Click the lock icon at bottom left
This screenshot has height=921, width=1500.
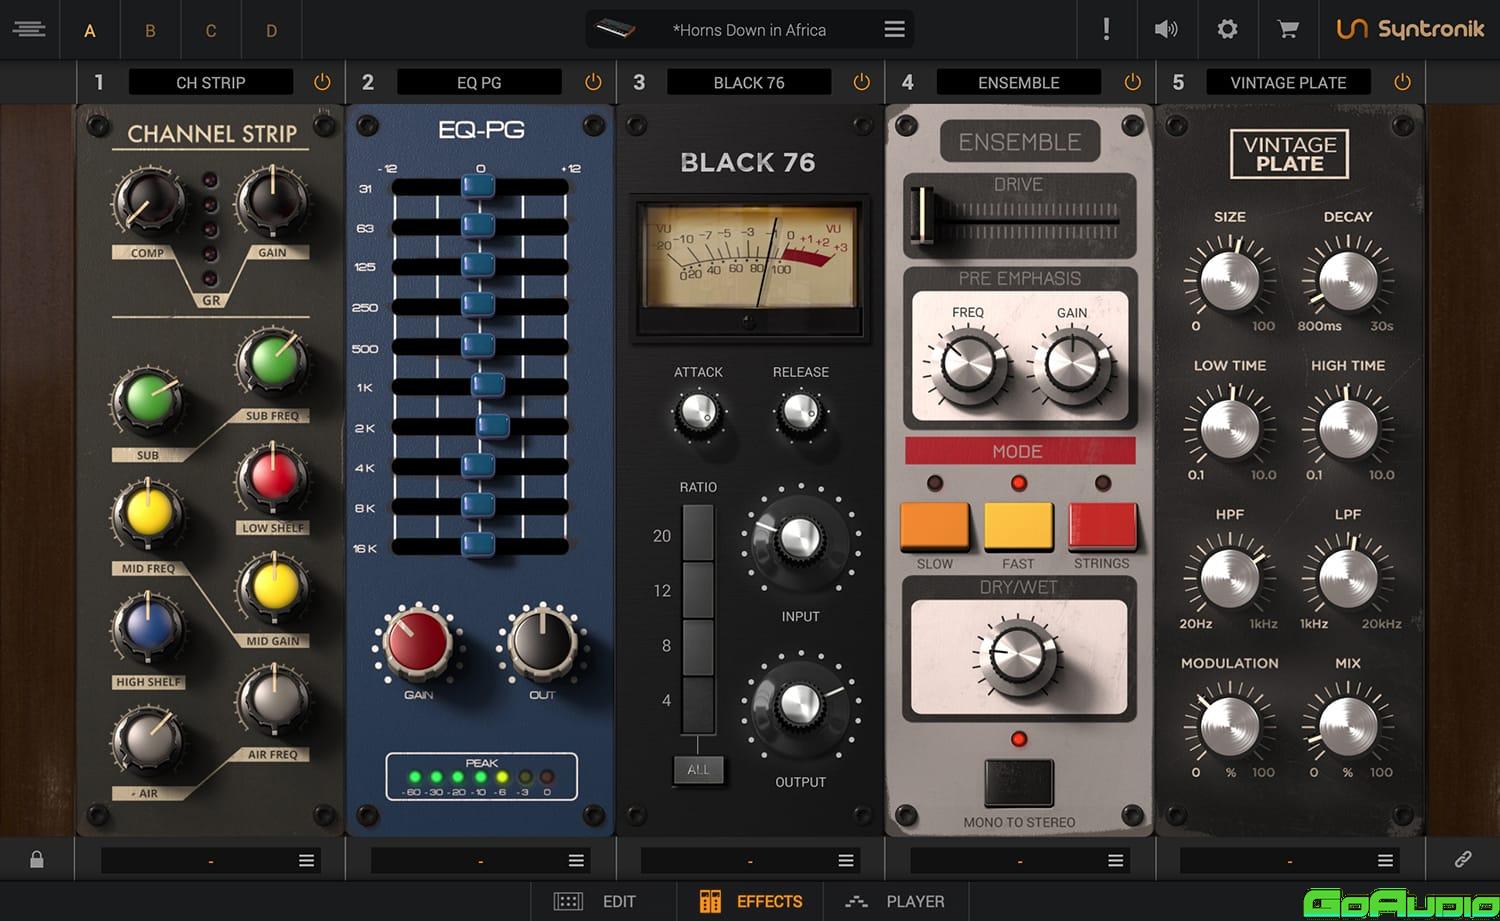(x=37, y=859)
